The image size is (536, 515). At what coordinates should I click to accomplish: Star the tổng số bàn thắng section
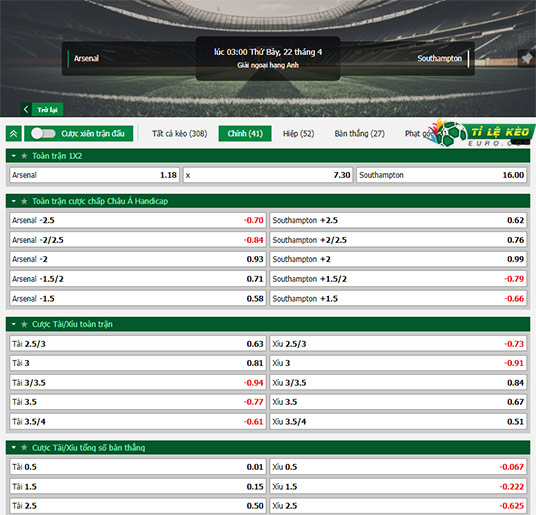pyautogui.click(x=24, y=448)
